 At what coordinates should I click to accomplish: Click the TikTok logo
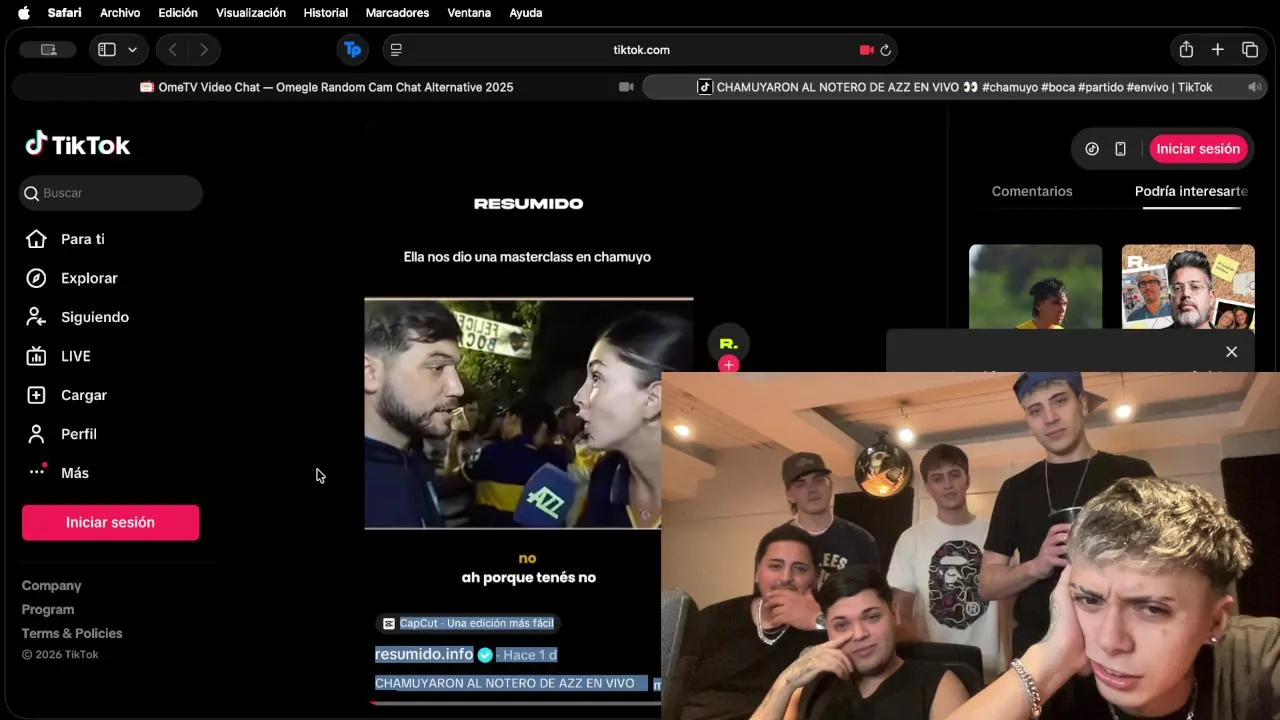[x=78, y=145]
